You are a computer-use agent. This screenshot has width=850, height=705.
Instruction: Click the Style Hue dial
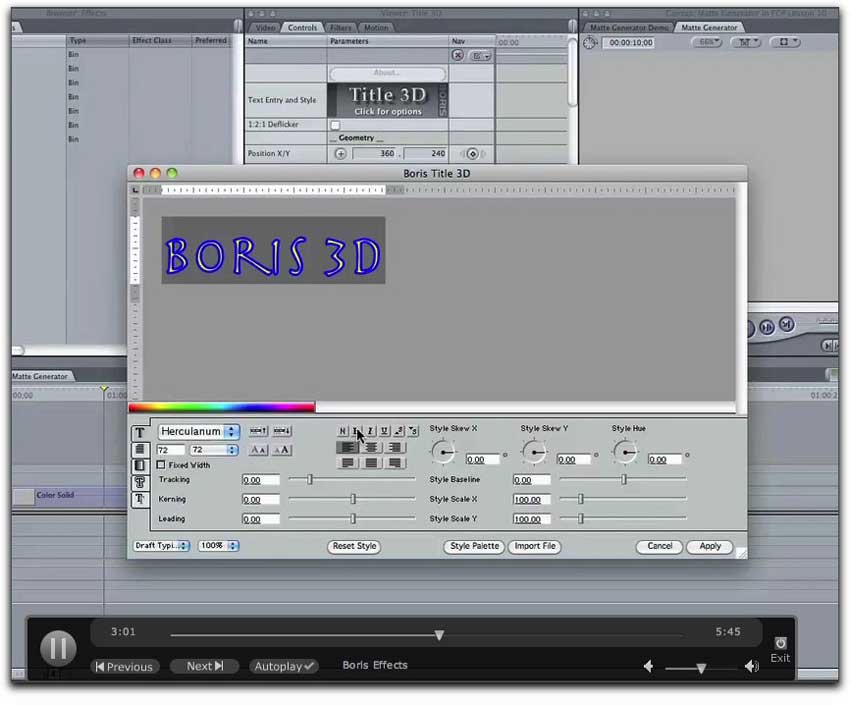point(625,452)
